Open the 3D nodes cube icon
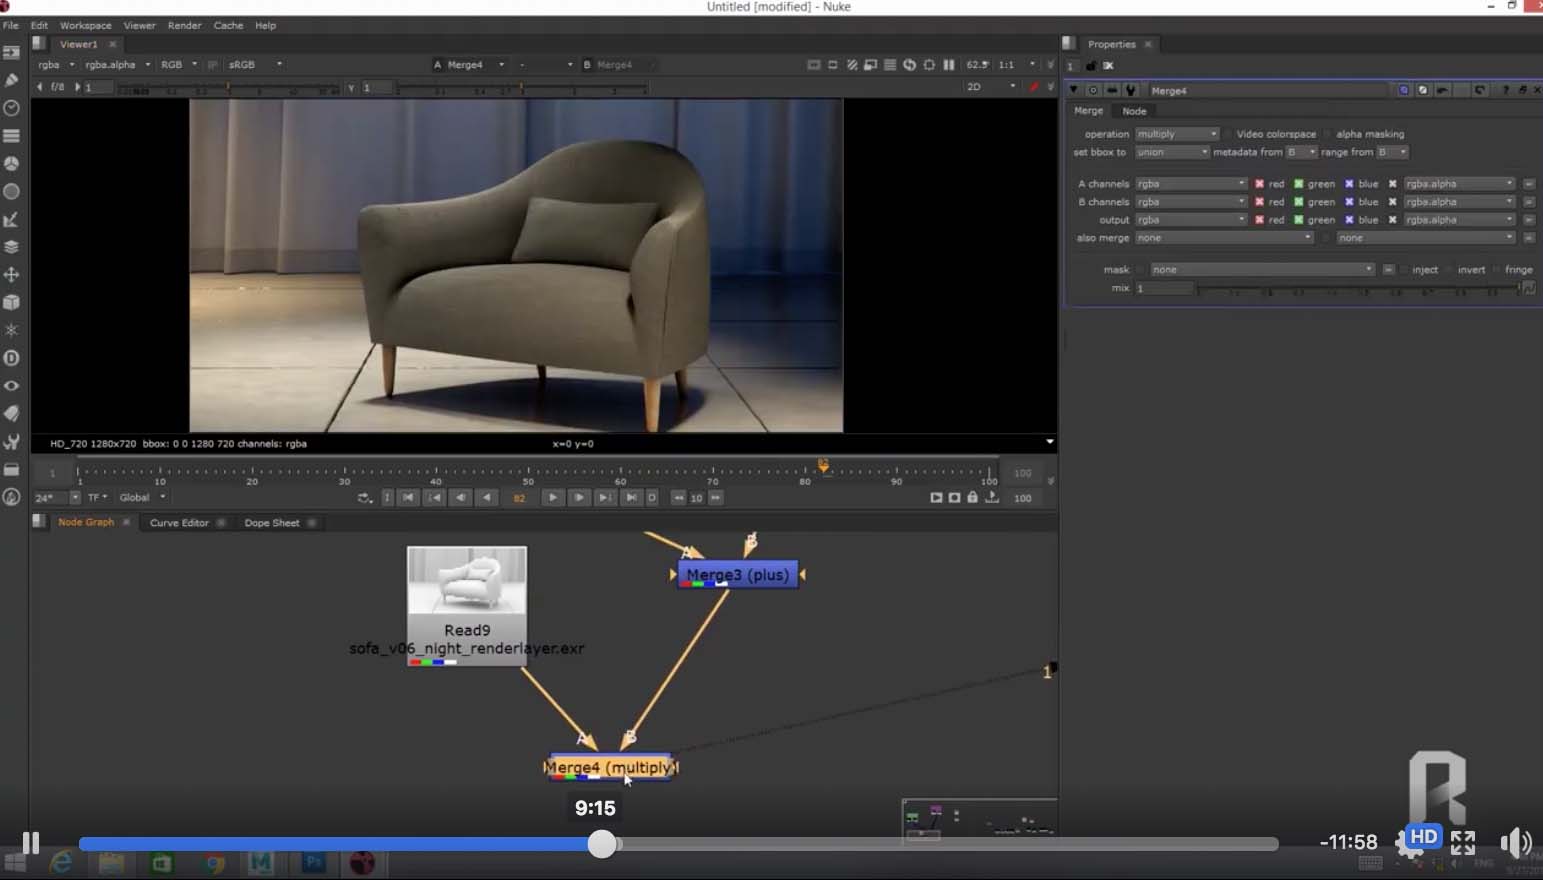Screen dimensions: 1543x880 point(12,302)
